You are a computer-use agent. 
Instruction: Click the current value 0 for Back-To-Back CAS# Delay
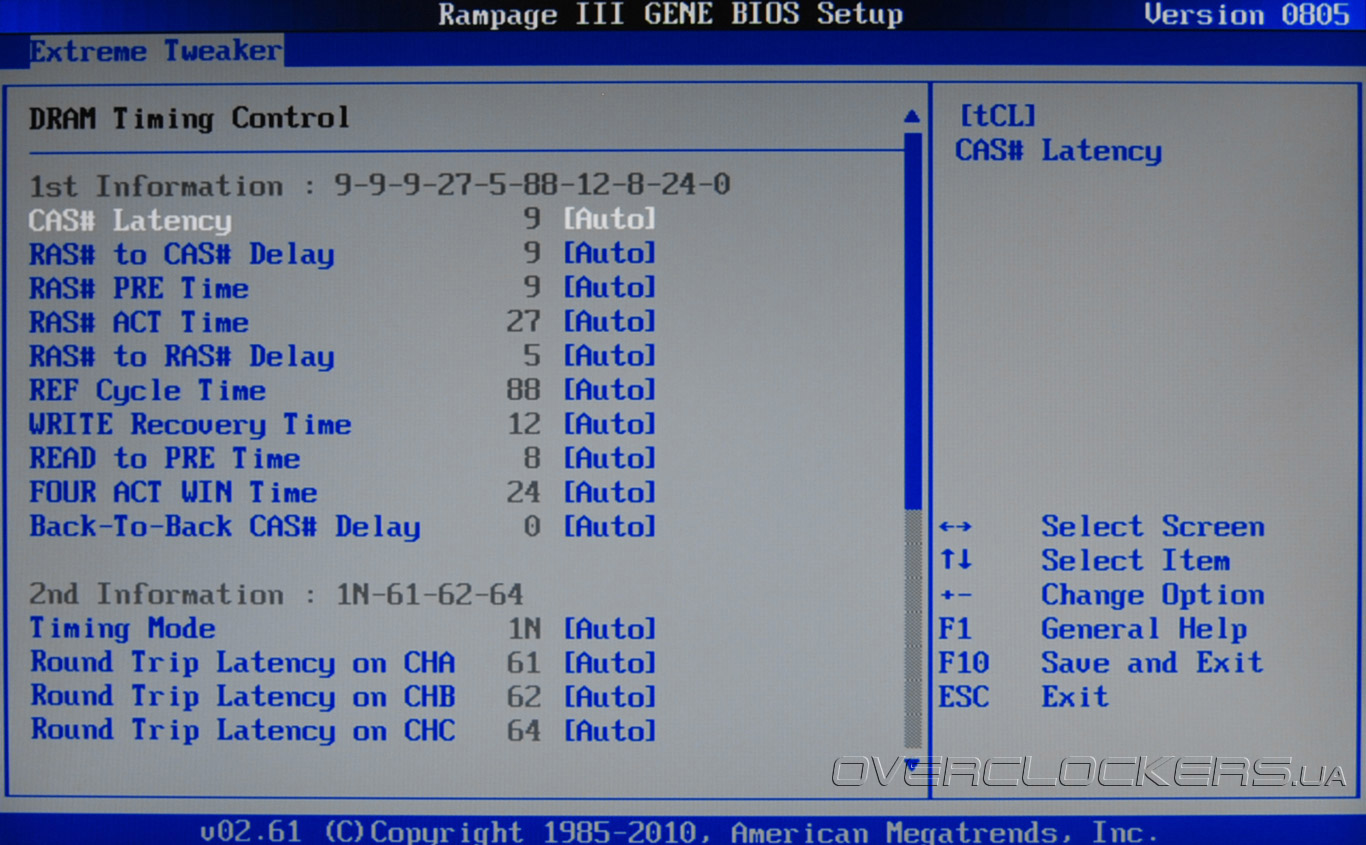[x=532, y=525]
